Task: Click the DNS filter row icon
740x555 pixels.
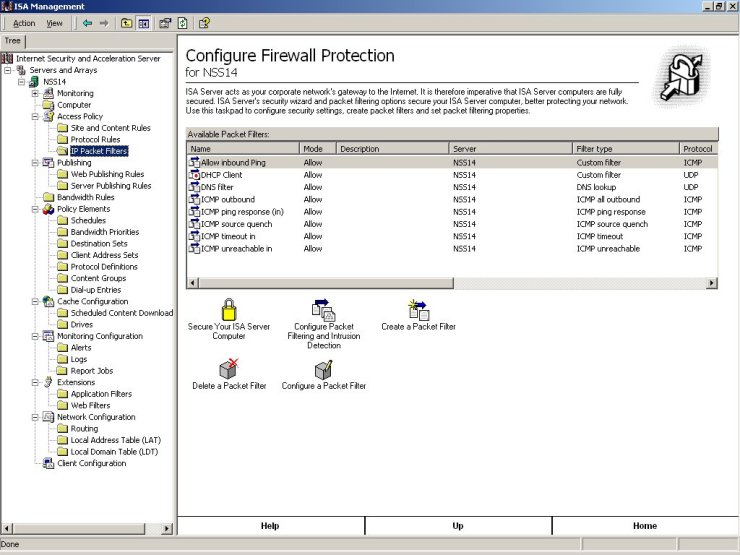Action: (194, 187)
